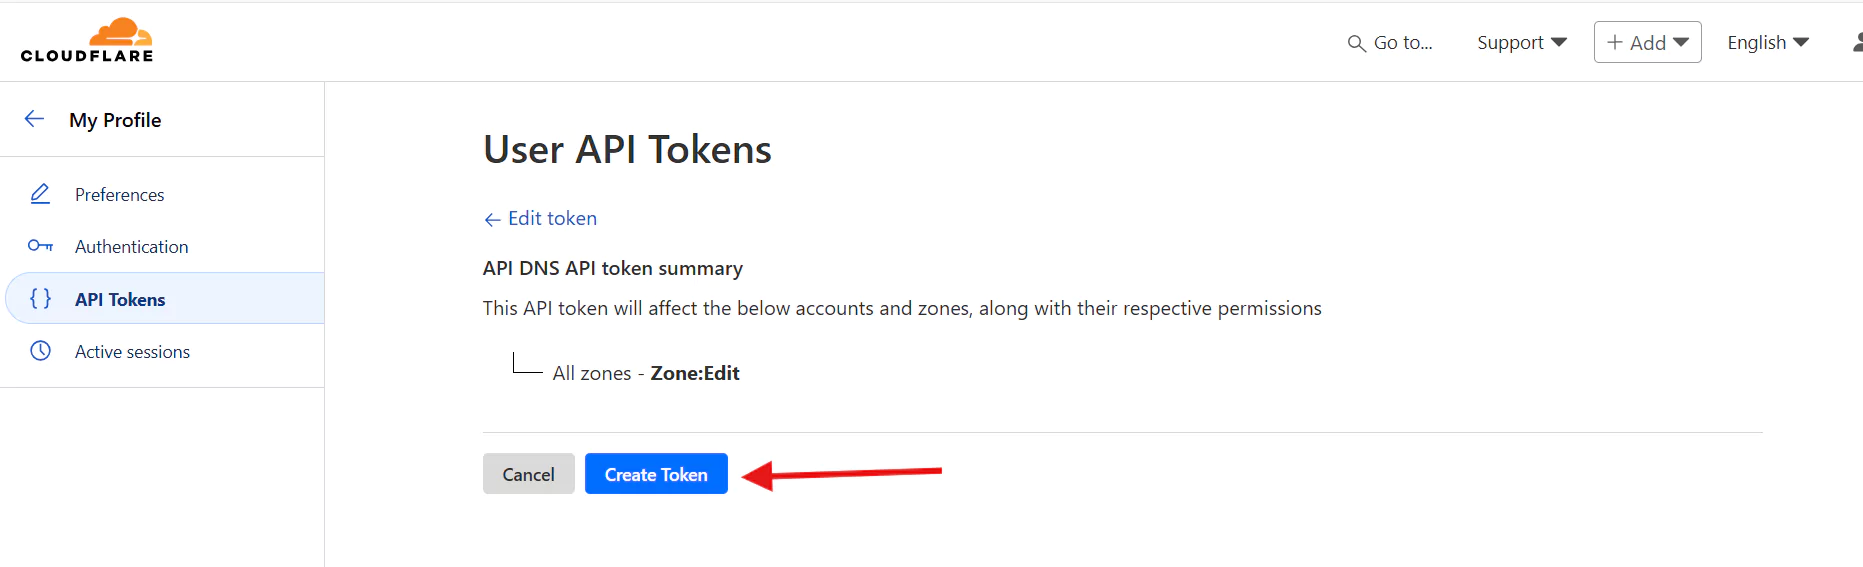Click the user account icon
Image resolution: width=1863 pixels, height=567 pixels.
(x=1856, y=42)
